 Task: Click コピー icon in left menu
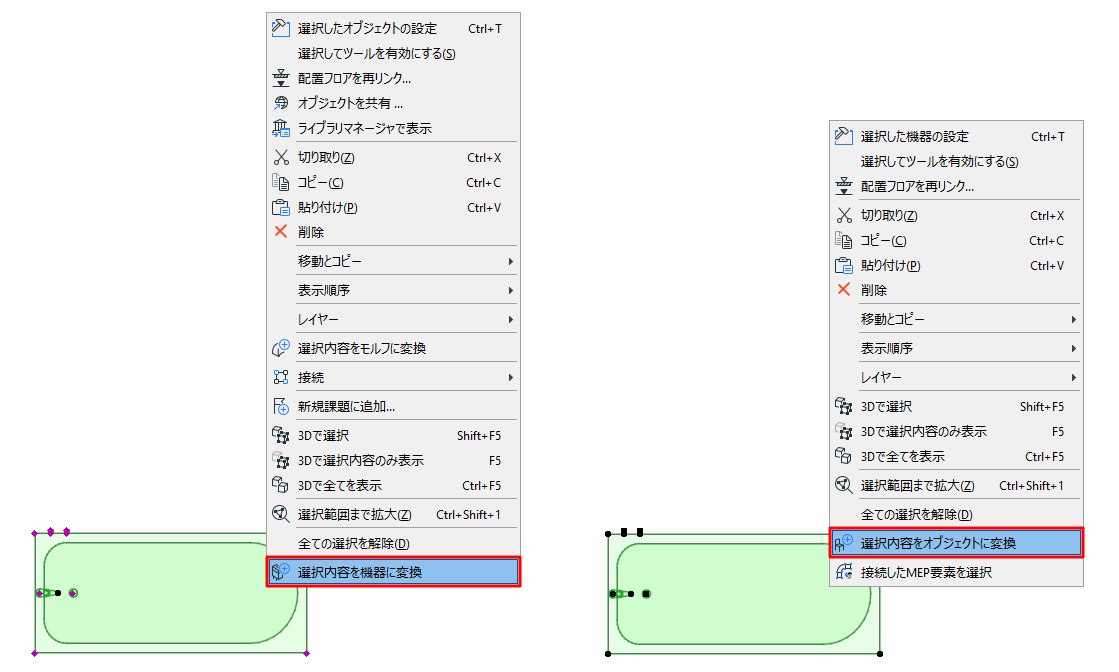(280, 182)
